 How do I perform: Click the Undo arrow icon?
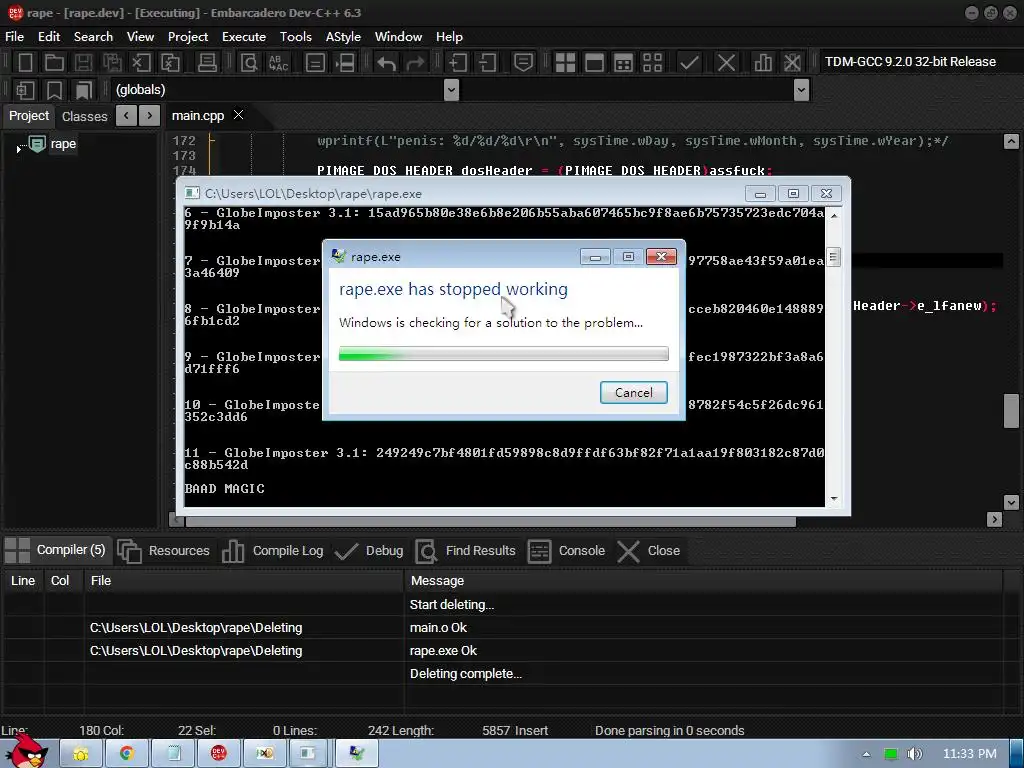tap(386, 63)
